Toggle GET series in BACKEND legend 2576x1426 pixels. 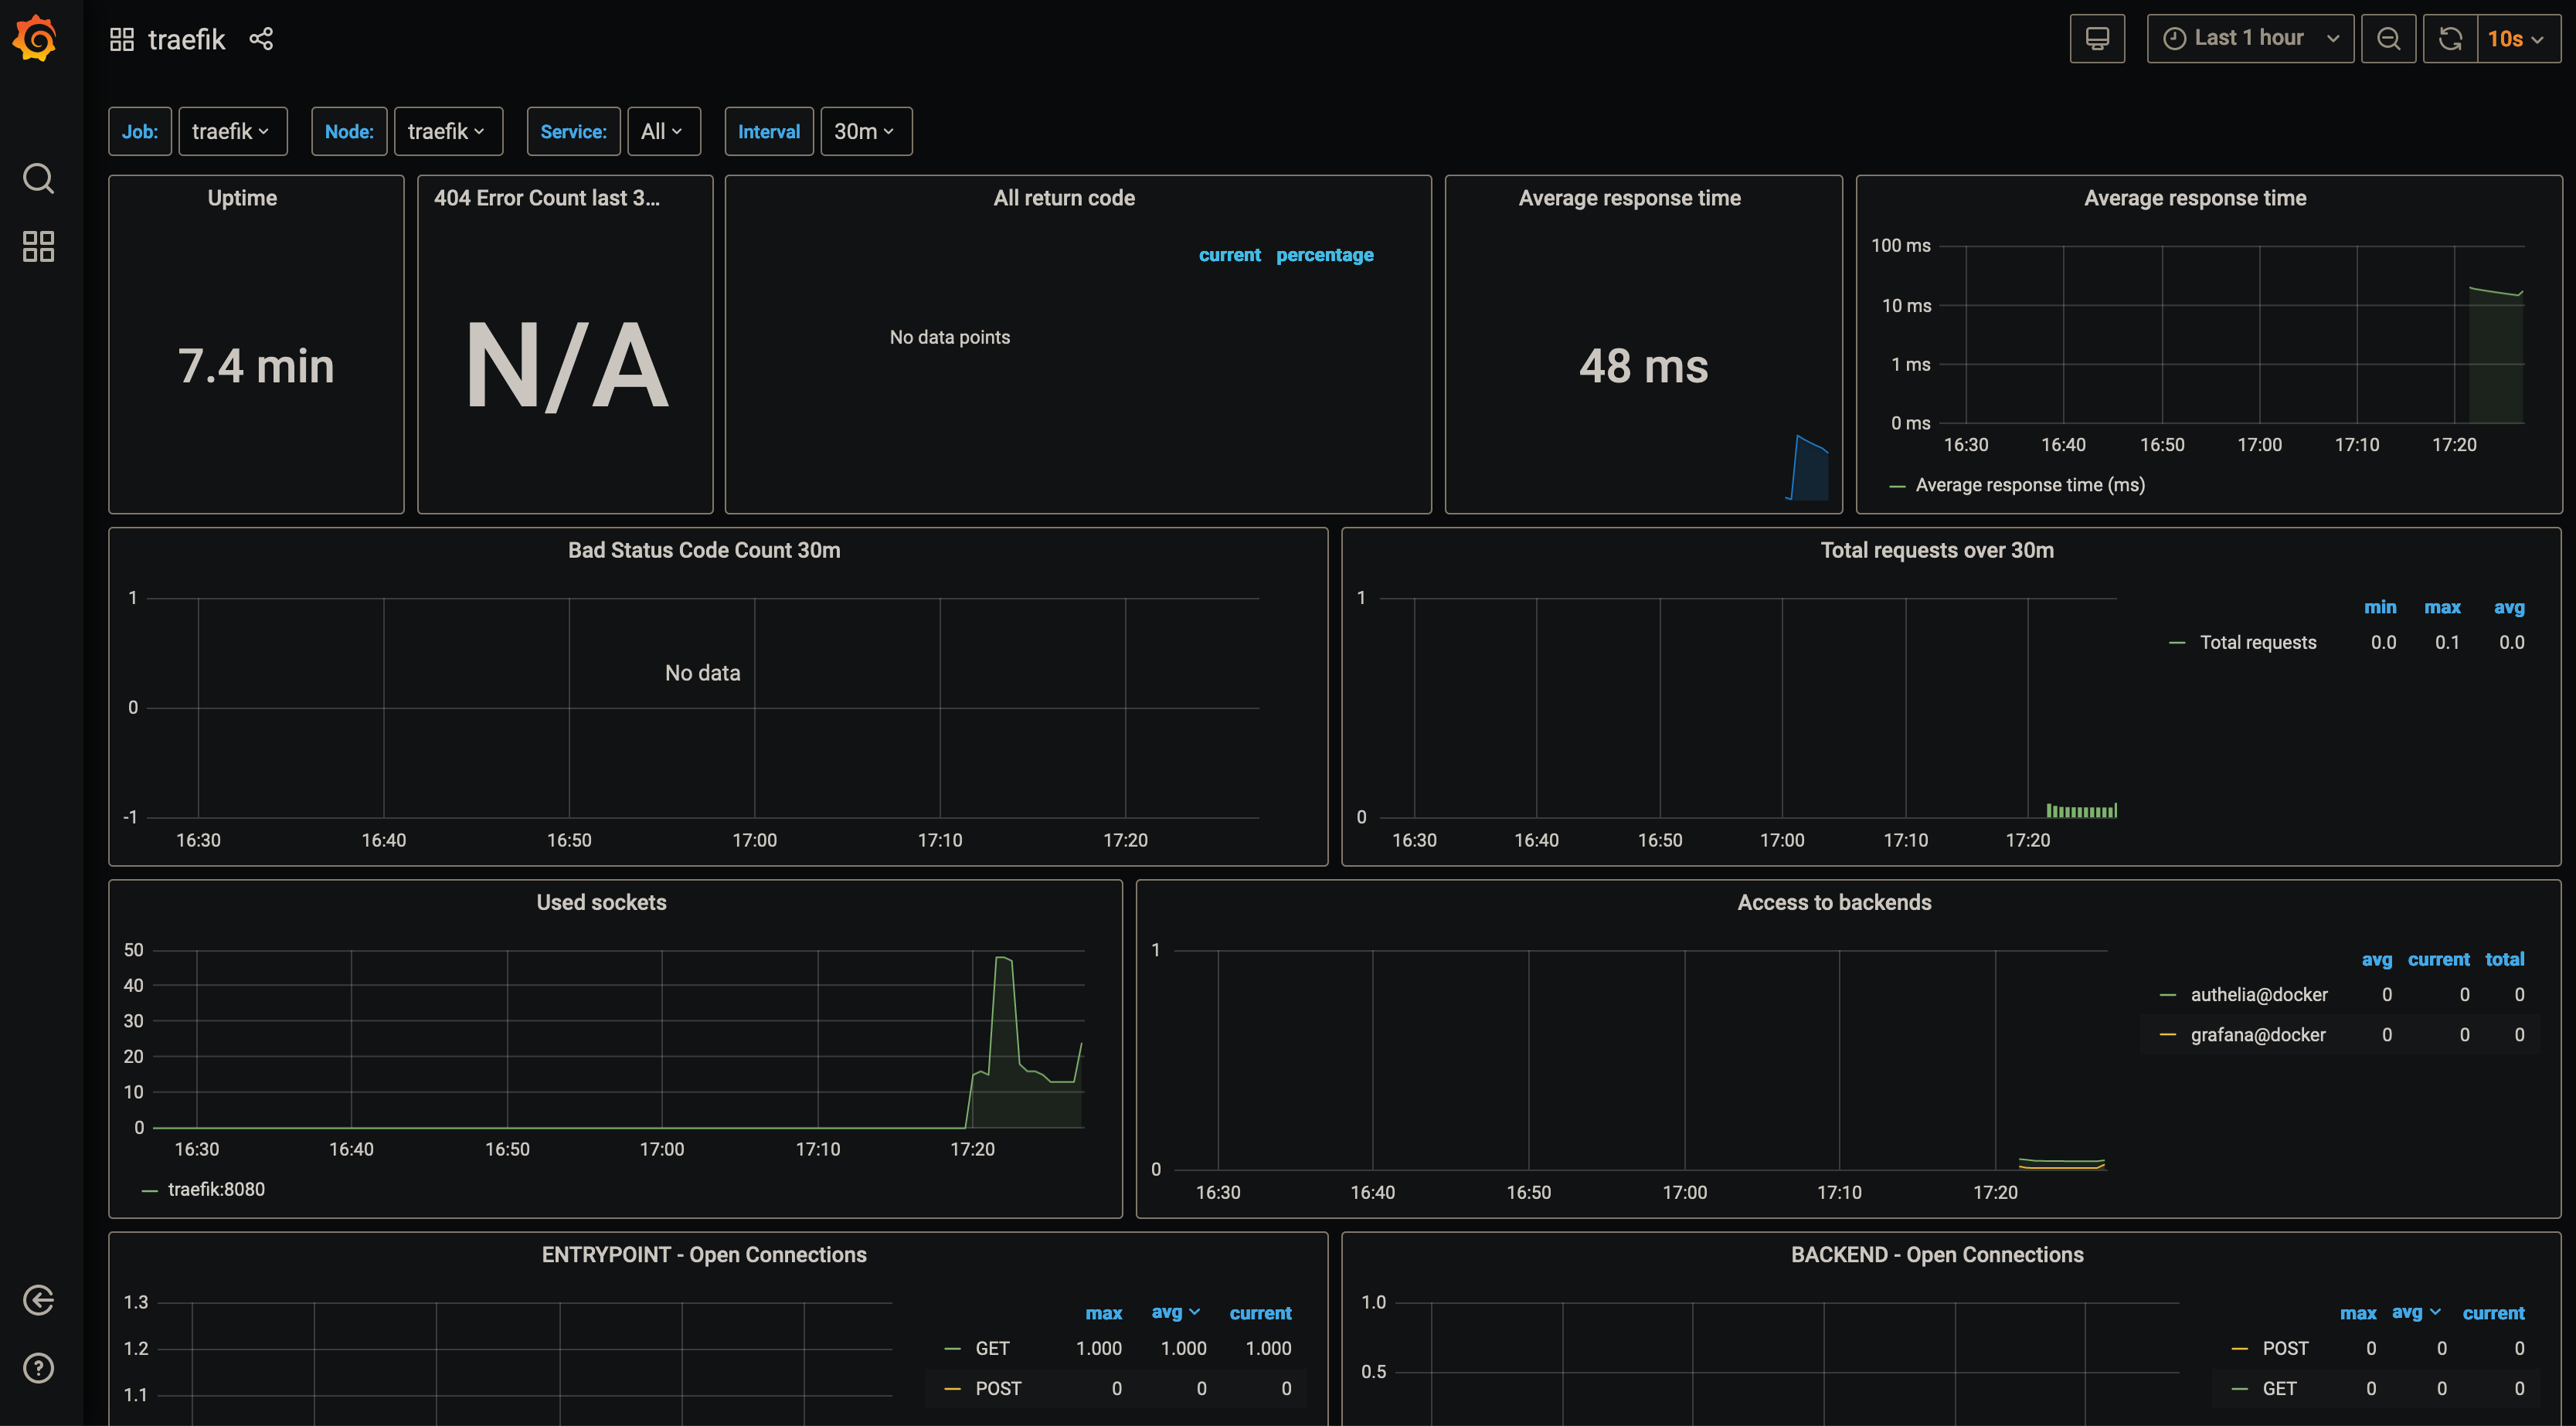tap(2279, 1388)
